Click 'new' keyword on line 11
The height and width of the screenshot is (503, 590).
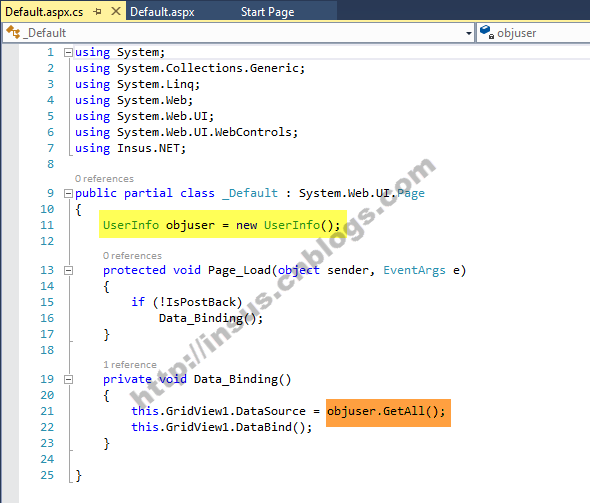coord(246,225)
